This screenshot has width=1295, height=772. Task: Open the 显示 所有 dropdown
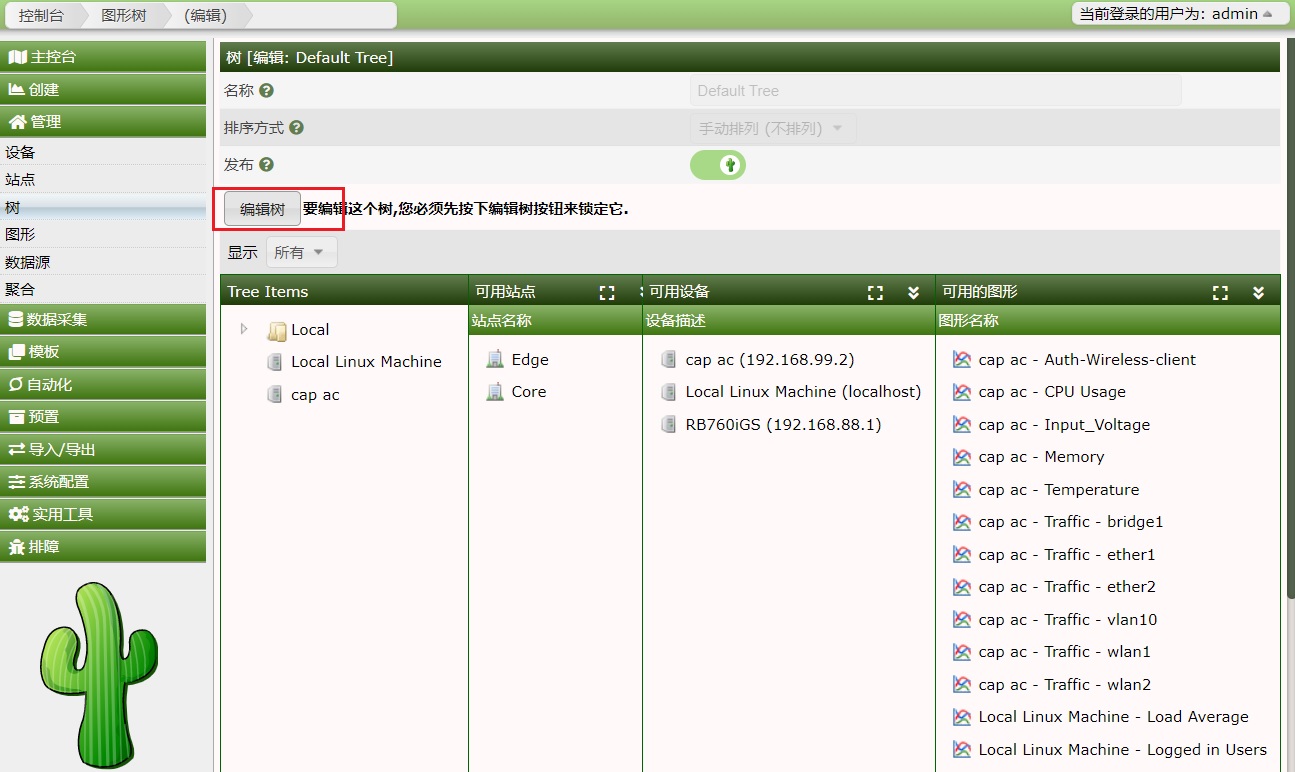click(301, 253)
